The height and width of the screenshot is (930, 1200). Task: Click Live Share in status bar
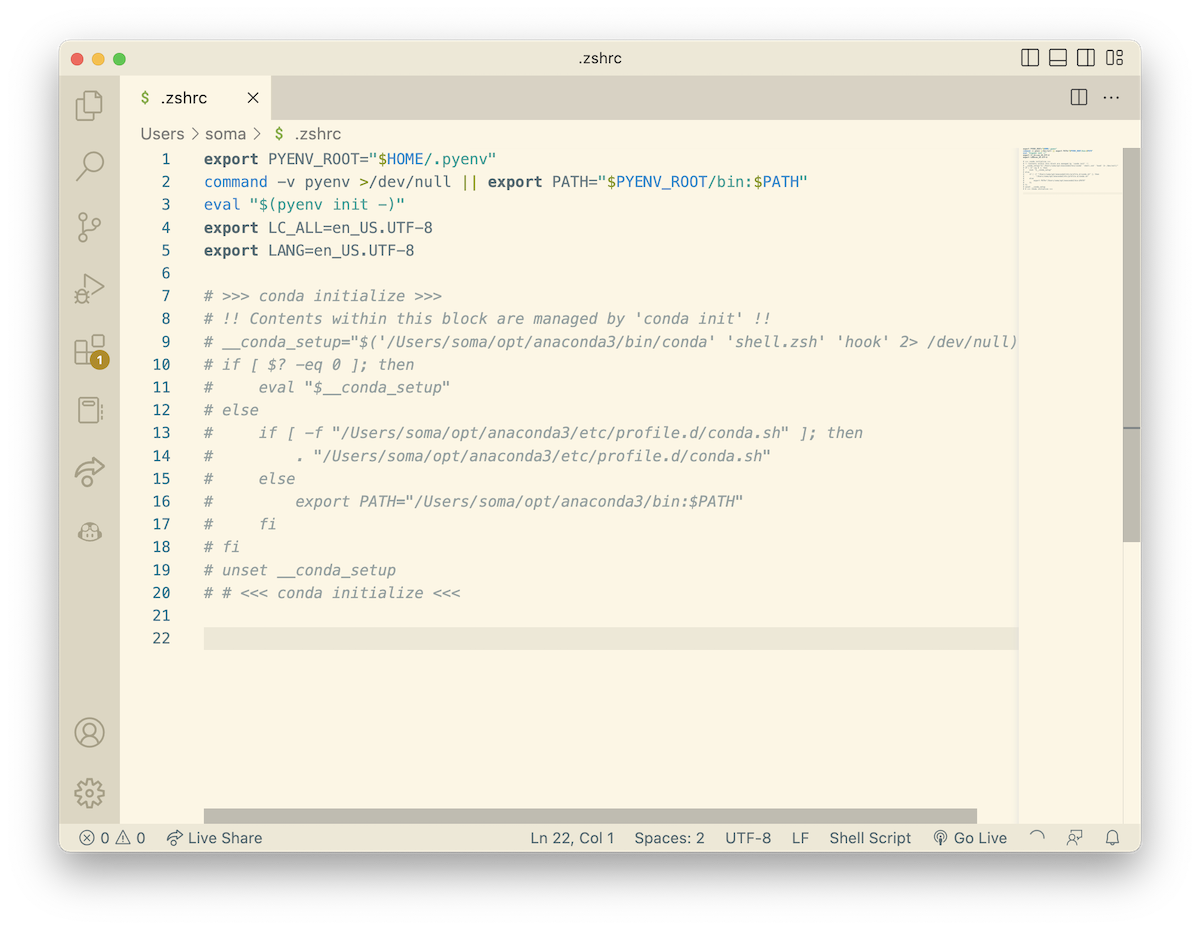click(214, 838)
